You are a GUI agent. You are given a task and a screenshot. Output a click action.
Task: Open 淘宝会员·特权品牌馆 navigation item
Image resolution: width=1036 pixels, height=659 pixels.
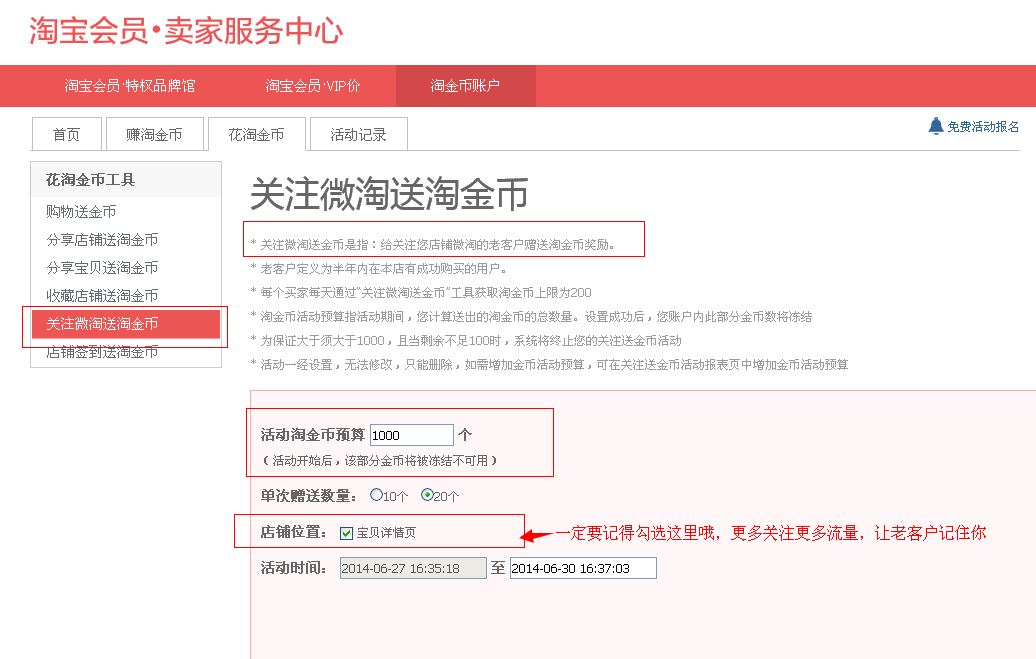click(x=130, y=86)
